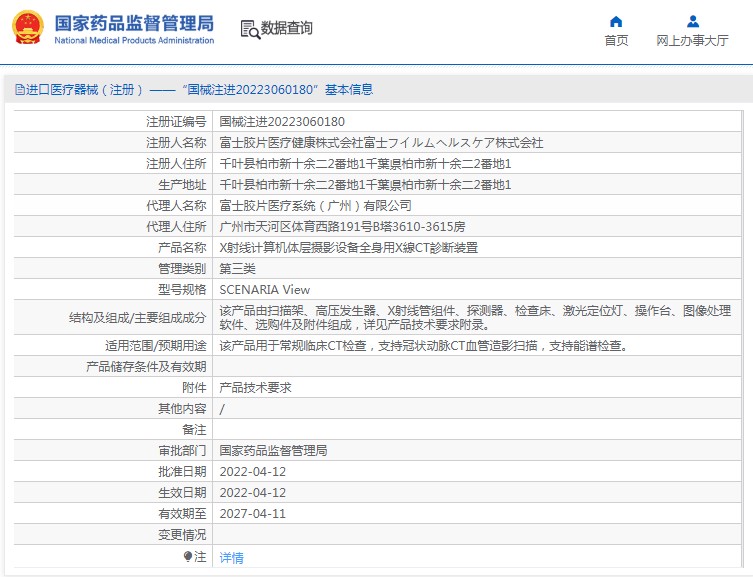Select the 注册人住所 address value

(x=365, y=164)
